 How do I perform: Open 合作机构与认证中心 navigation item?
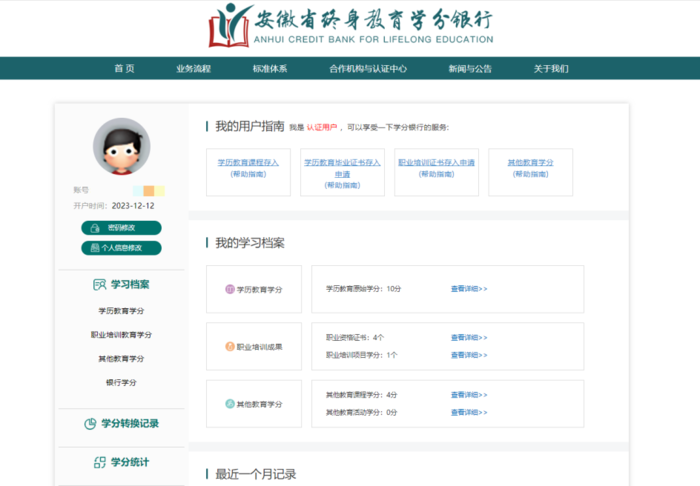pos(368,69)
